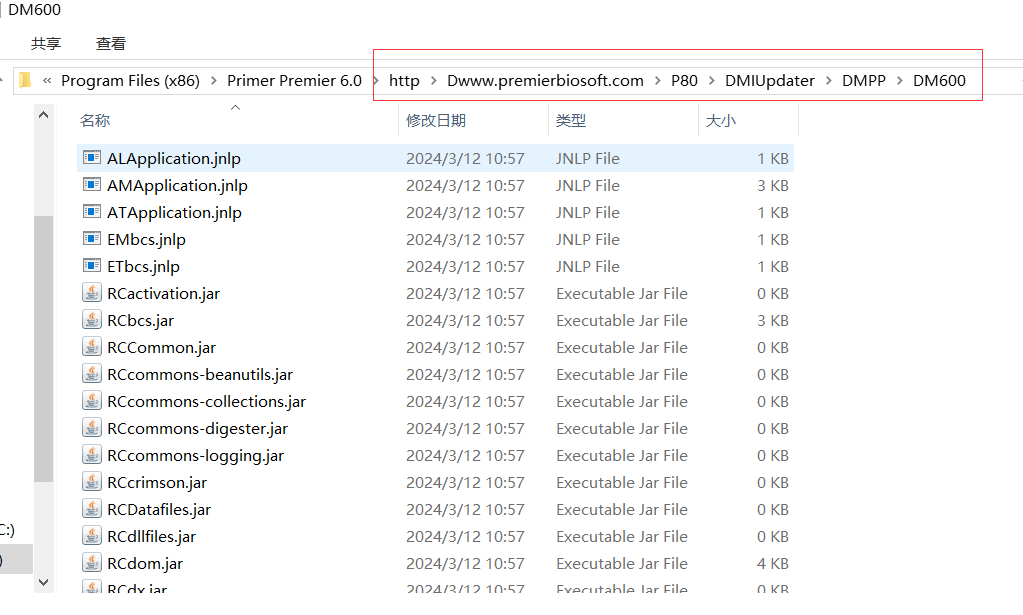Click the RCbcs.jar Java icon
The image size is (1023, 615).
pyautogui.click(x=92, y=320)
